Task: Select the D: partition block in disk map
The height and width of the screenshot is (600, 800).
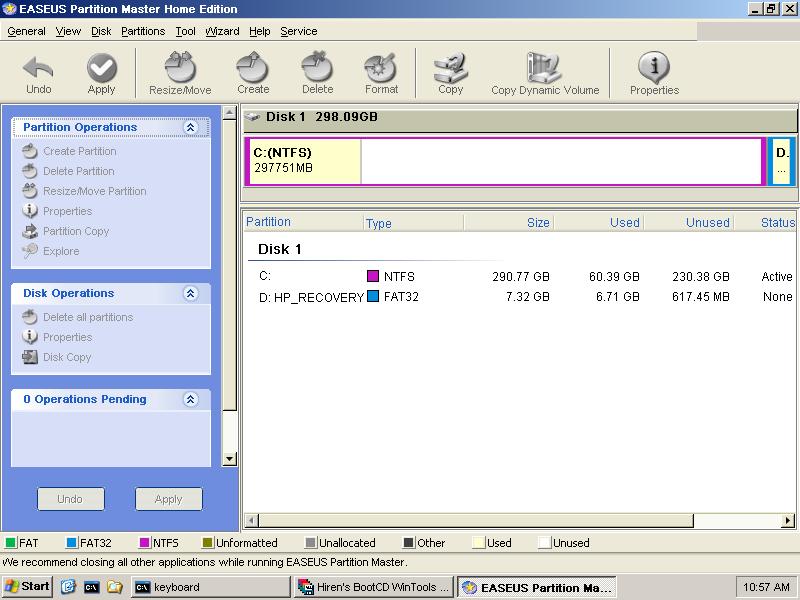Action: tap(782, 161)
